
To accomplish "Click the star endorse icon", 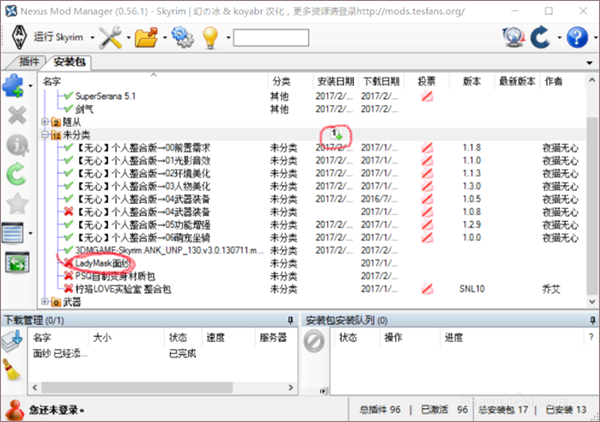I will coord(17,204).
